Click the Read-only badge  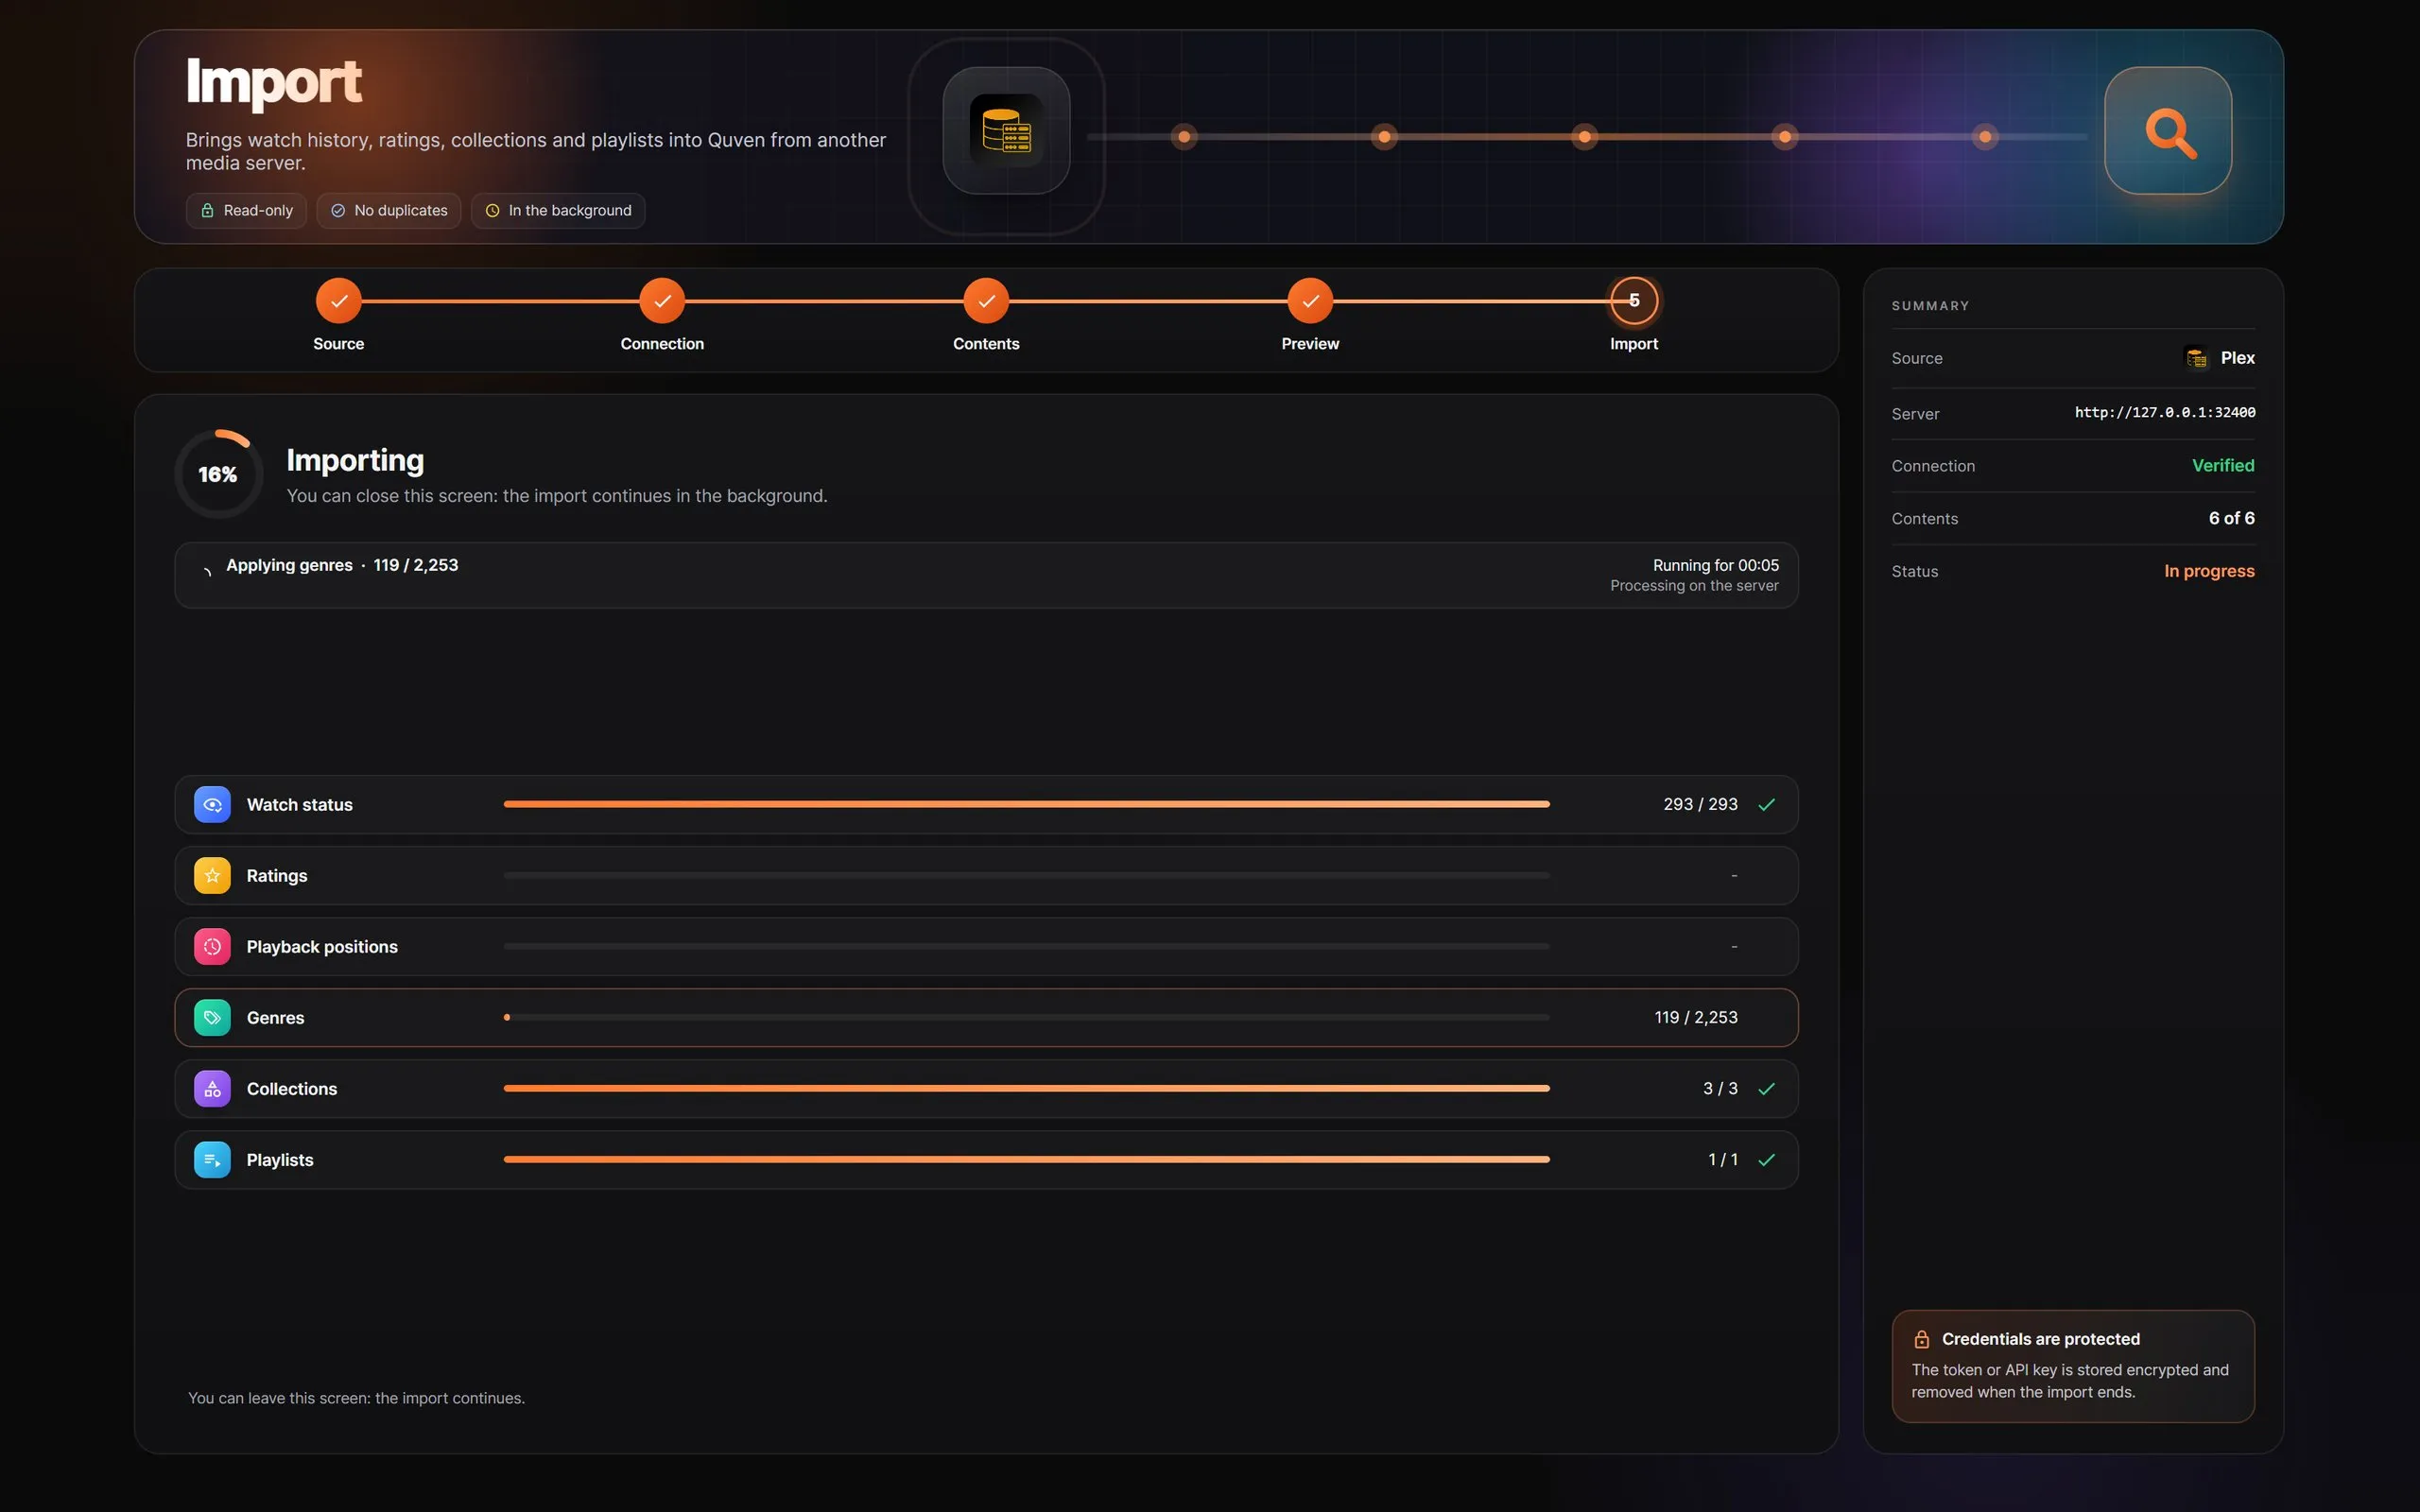pos(246,210)
